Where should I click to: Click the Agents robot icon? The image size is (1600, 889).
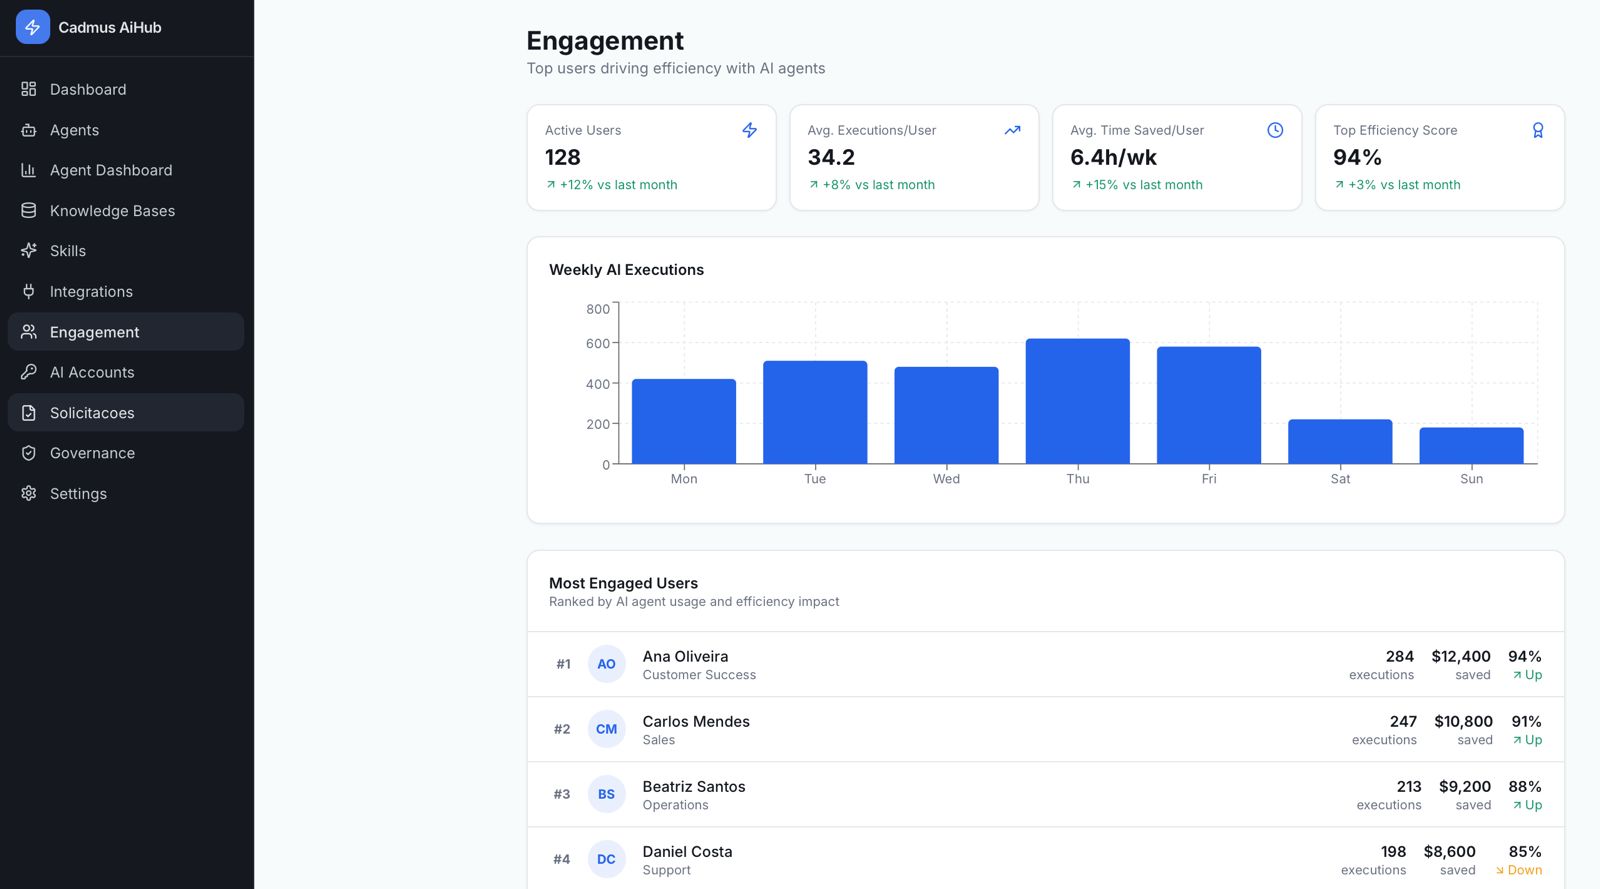pos(29,130)
